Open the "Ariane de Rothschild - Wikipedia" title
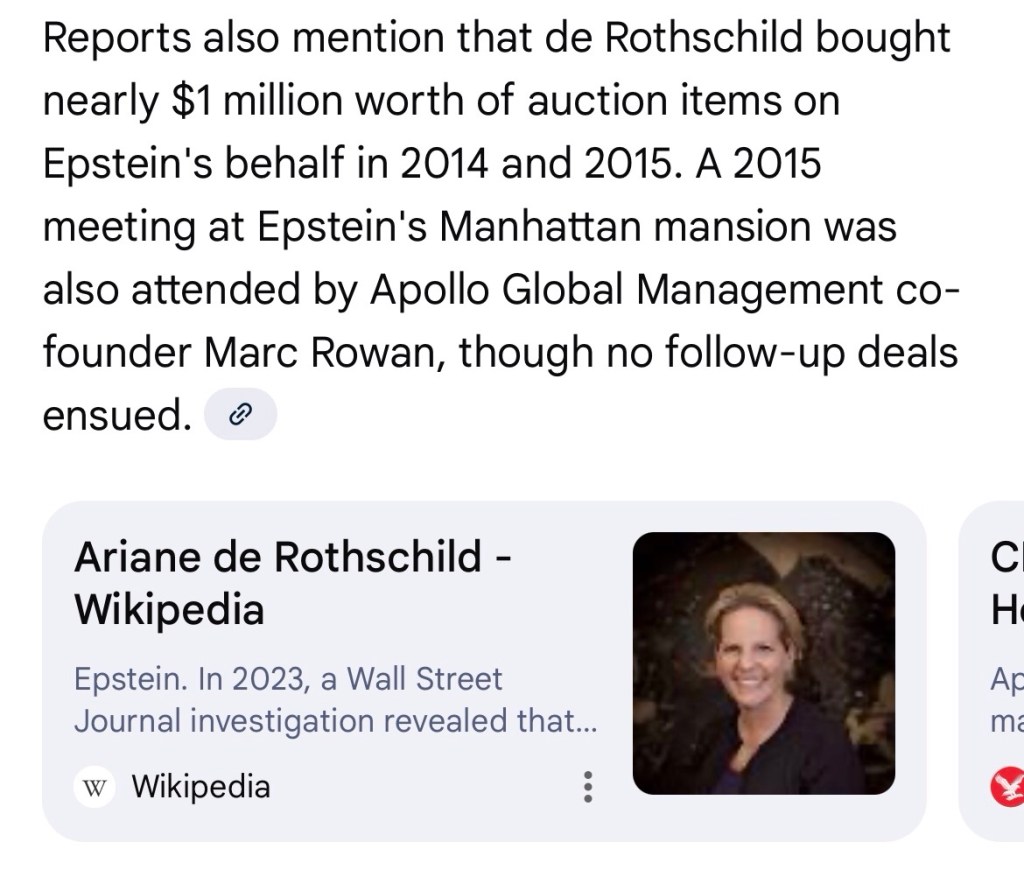Screen dimensions: 1024x891 click(292, 582)
